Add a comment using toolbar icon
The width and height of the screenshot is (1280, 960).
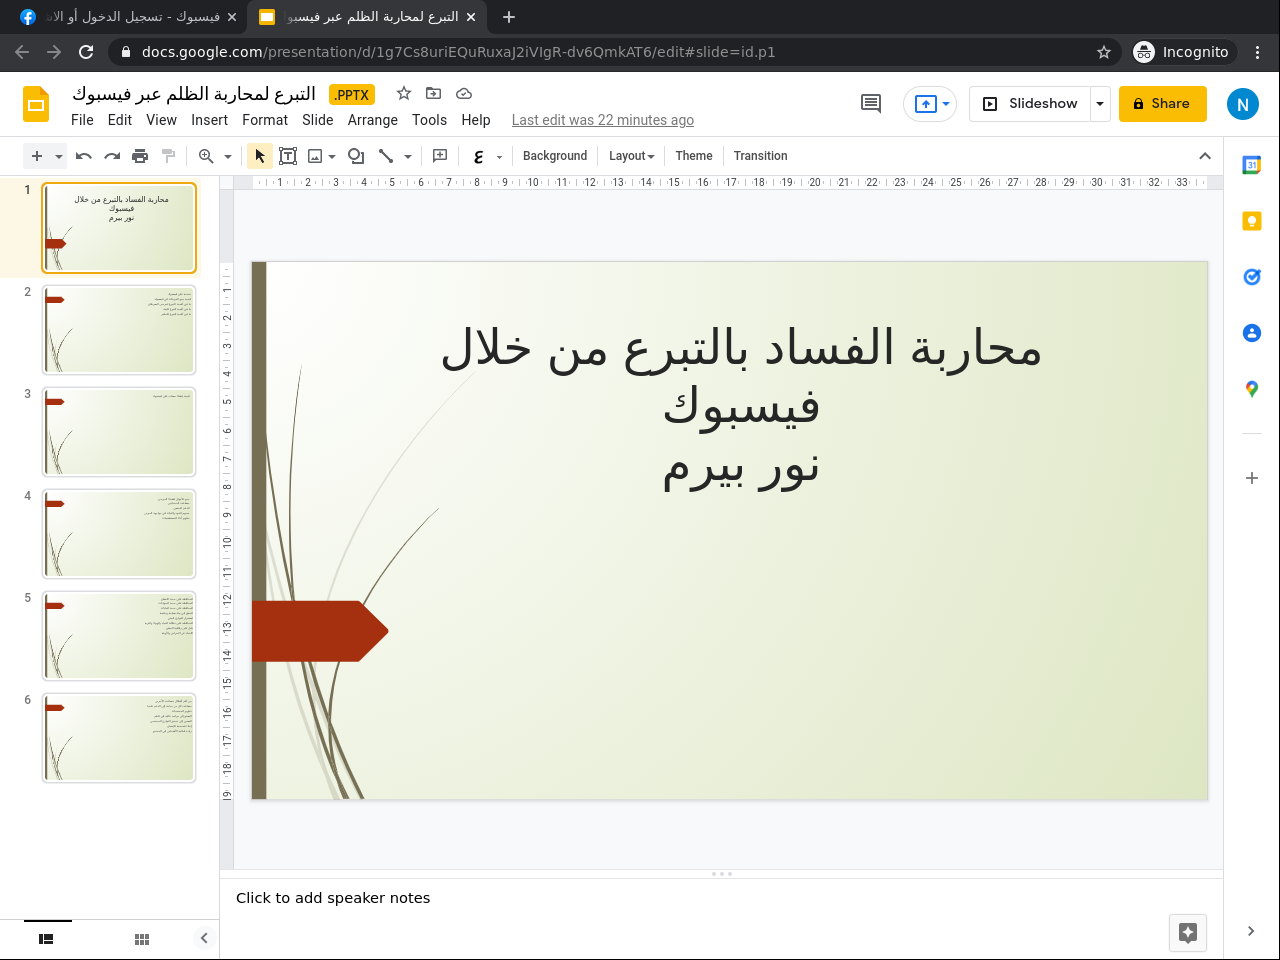(440, 156)
